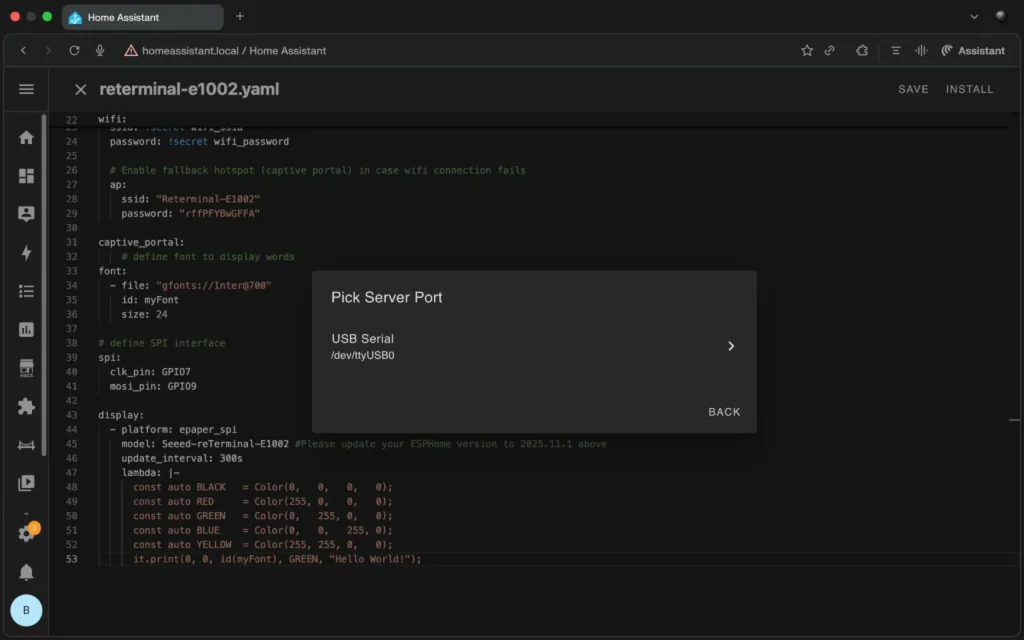1024x640 pixels.
Task: Click the audio waveform icon in toolbar
Action: 921,50
